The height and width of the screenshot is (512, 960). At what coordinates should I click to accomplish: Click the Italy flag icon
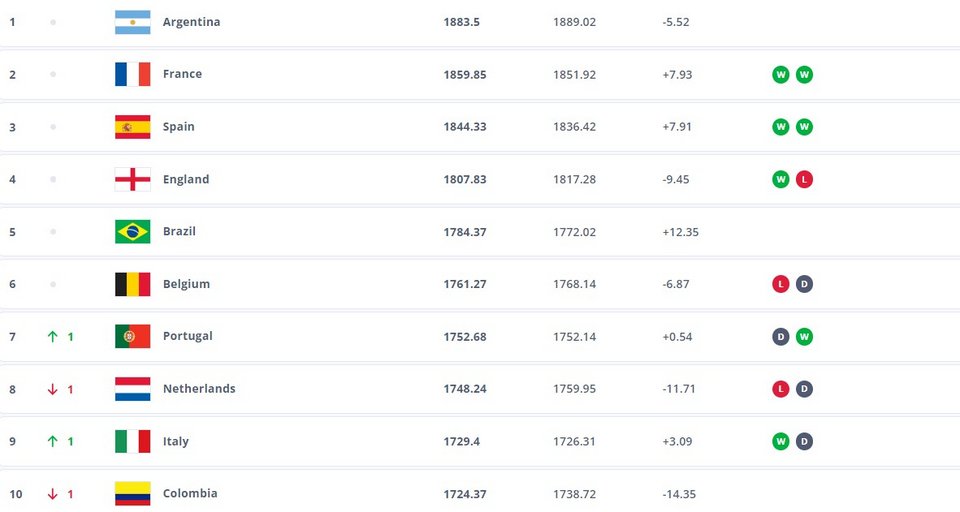(132, 441)
